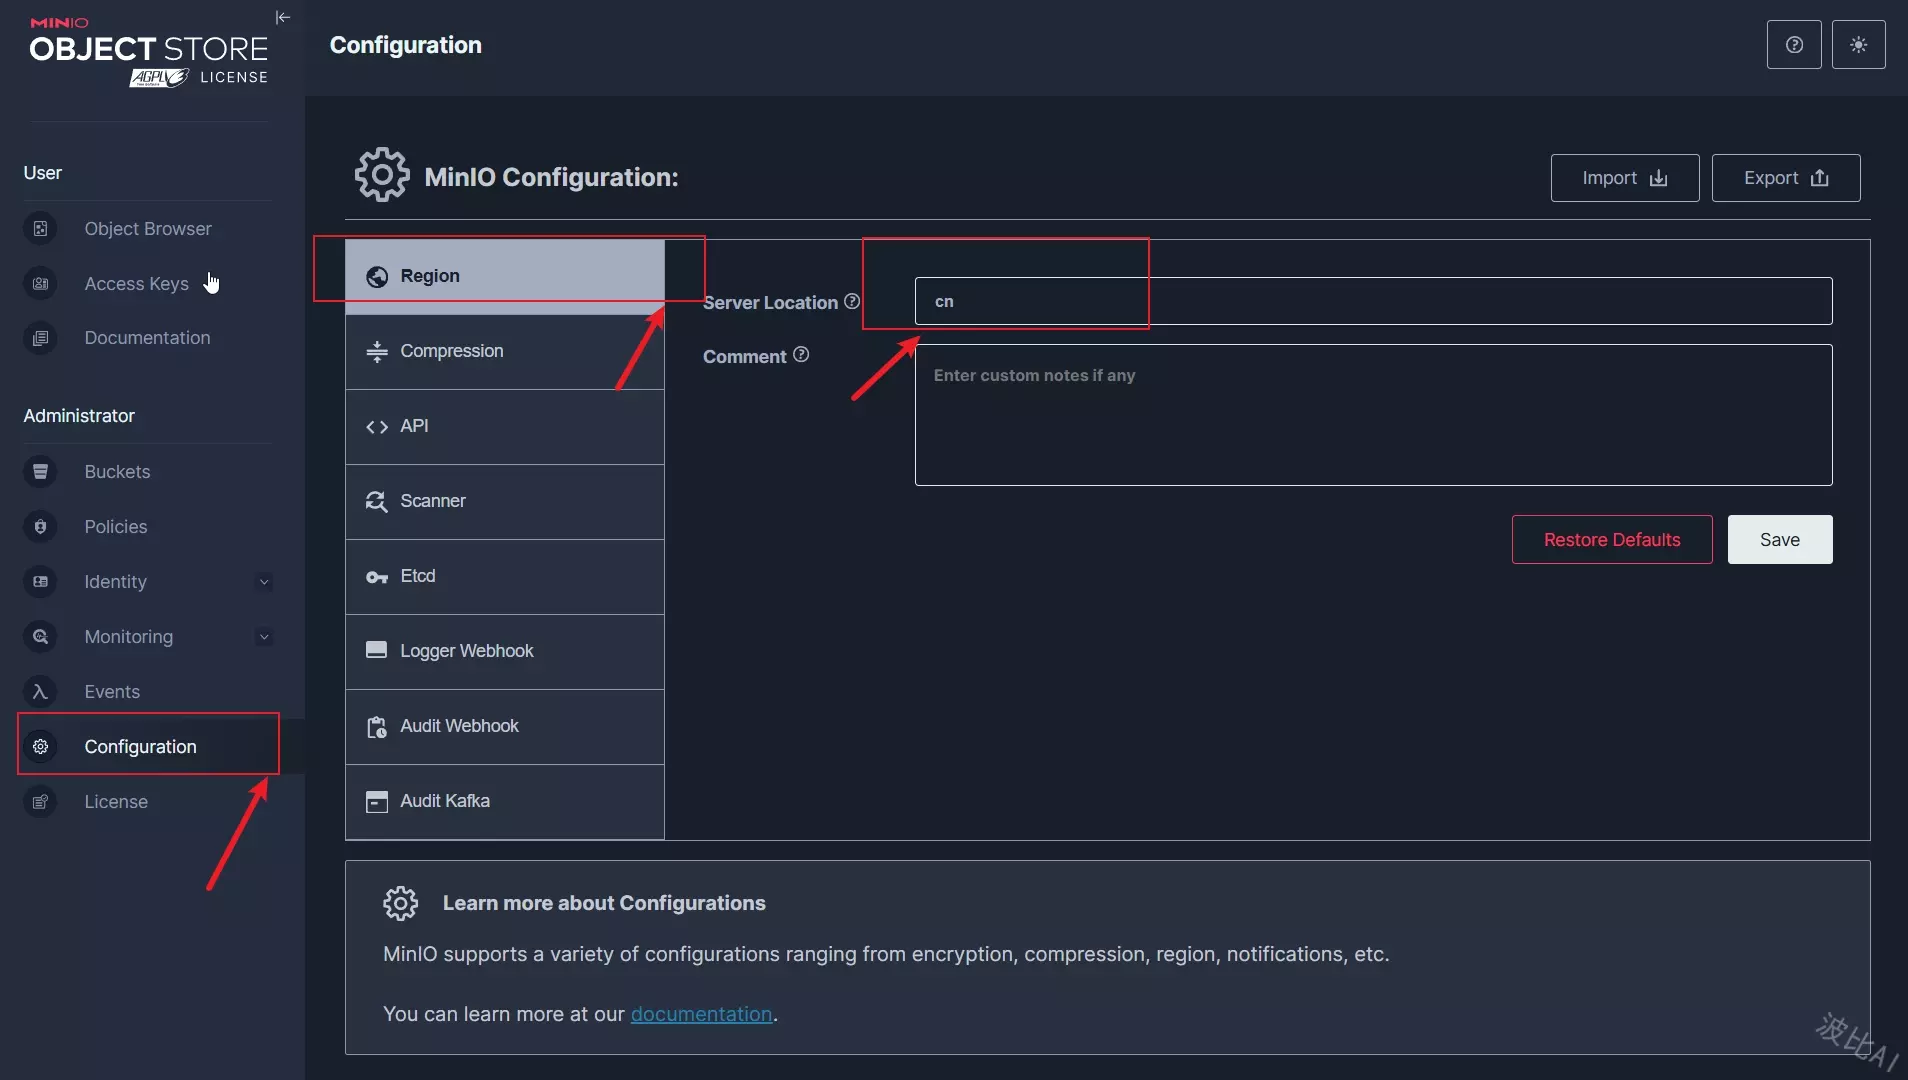Open the Policies page

(116, 527)
